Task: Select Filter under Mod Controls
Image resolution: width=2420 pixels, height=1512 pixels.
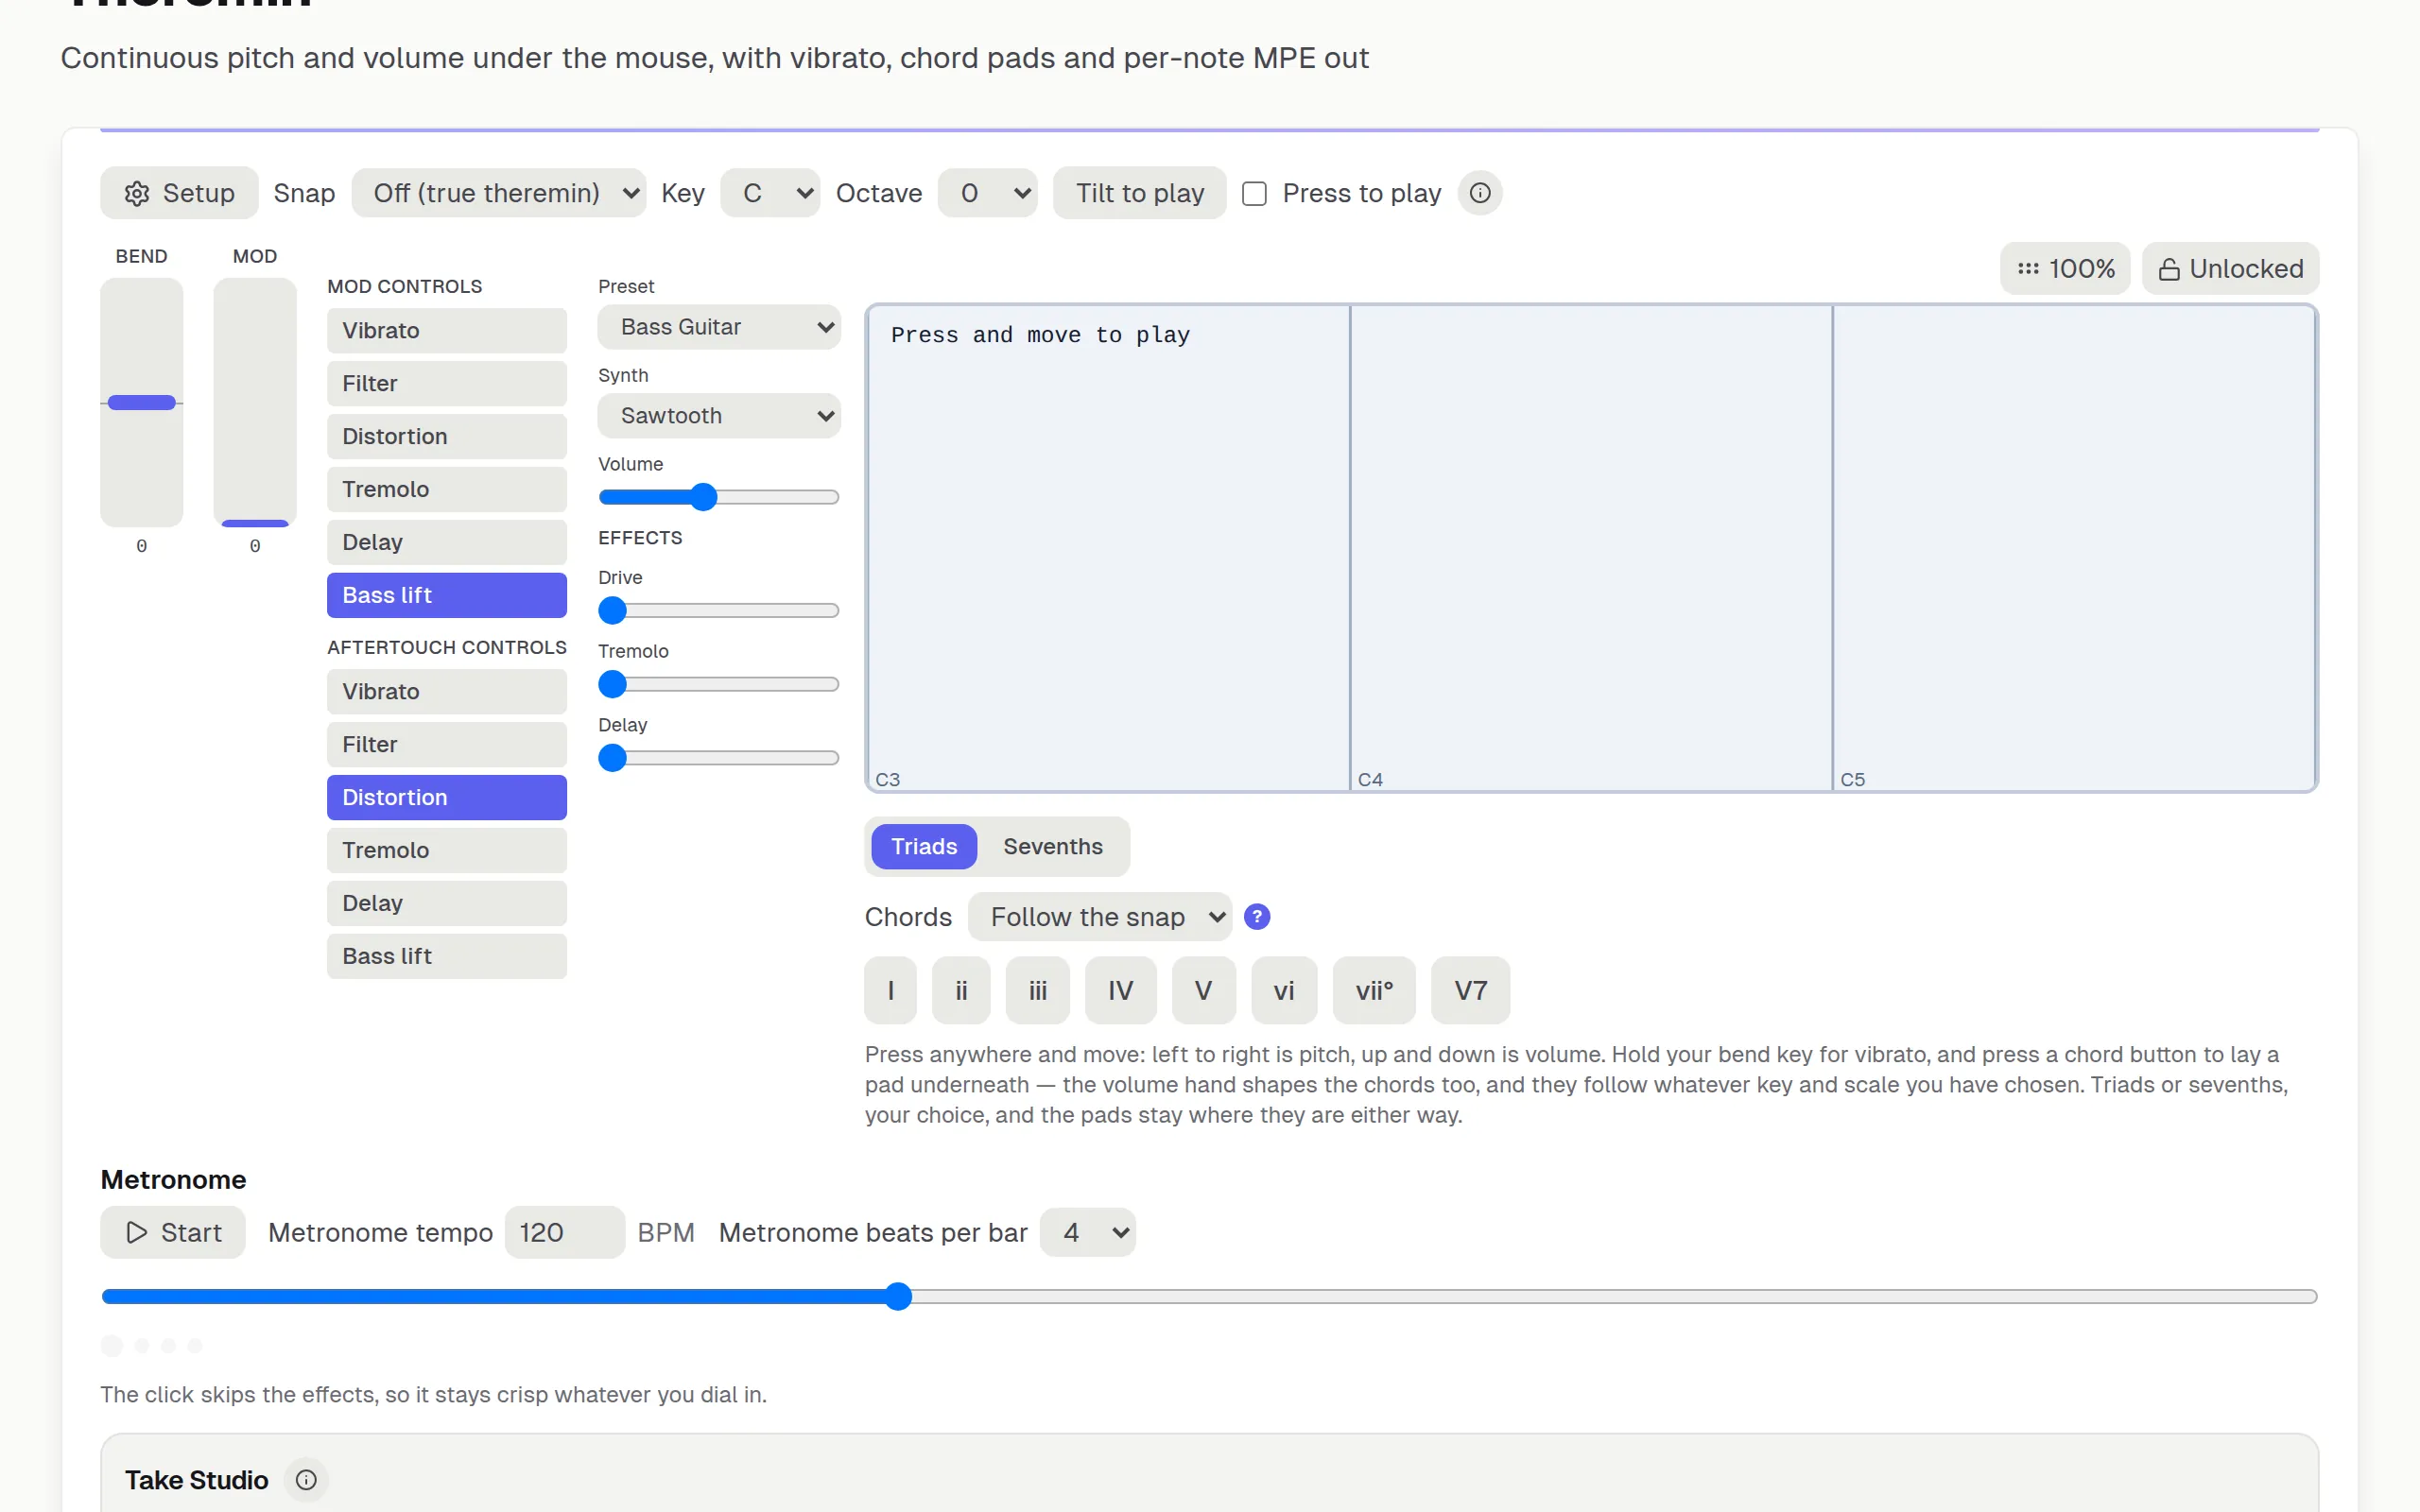Action: point(447,384)
